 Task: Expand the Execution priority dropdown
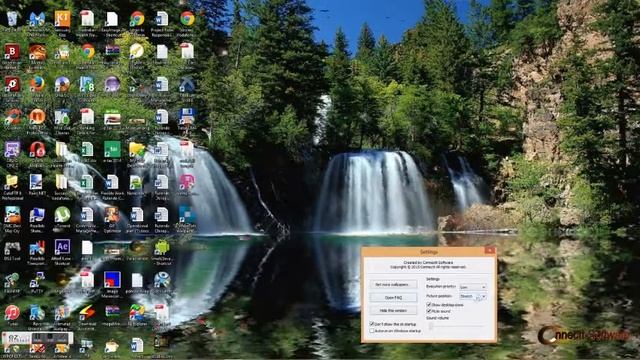(473, 287)
